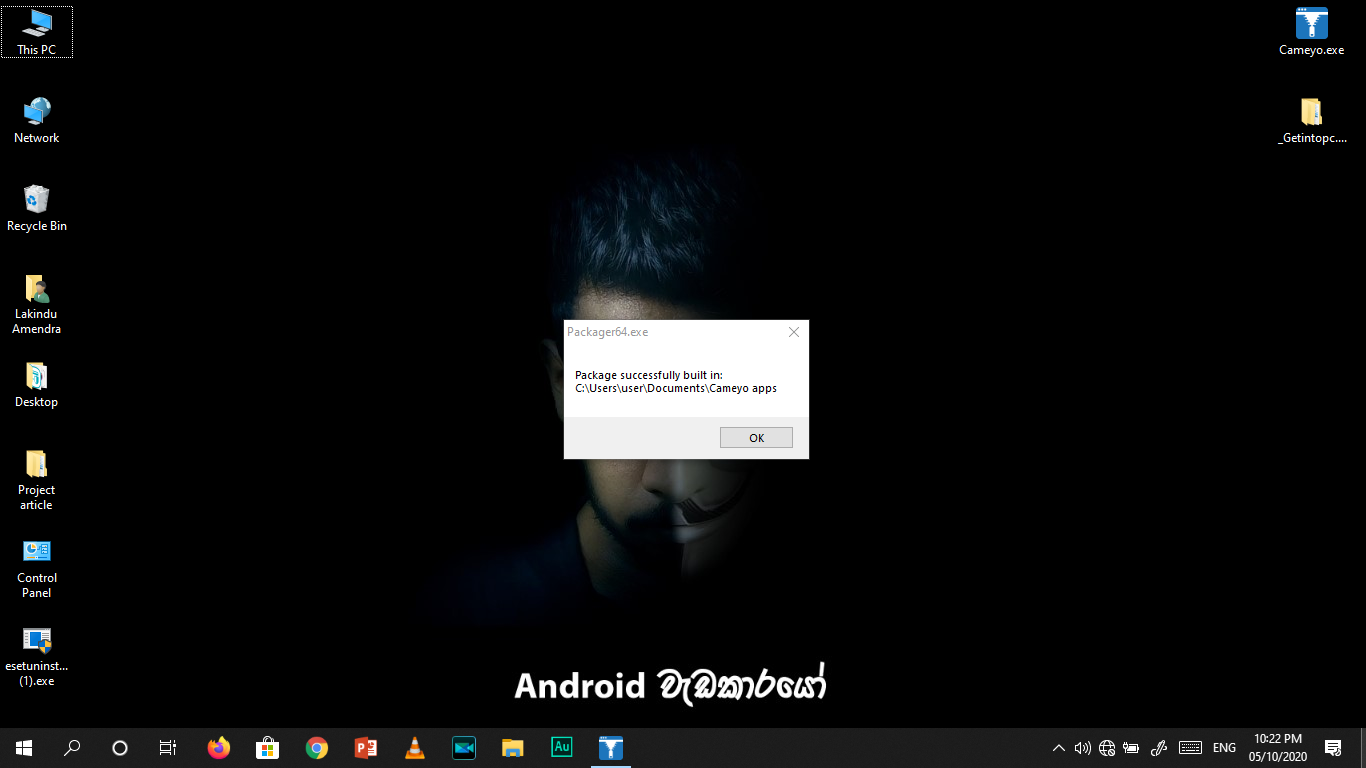The image size is (1366, 768).
Task: Open PowerPoint from the taskbar
Action: point(365,748)
